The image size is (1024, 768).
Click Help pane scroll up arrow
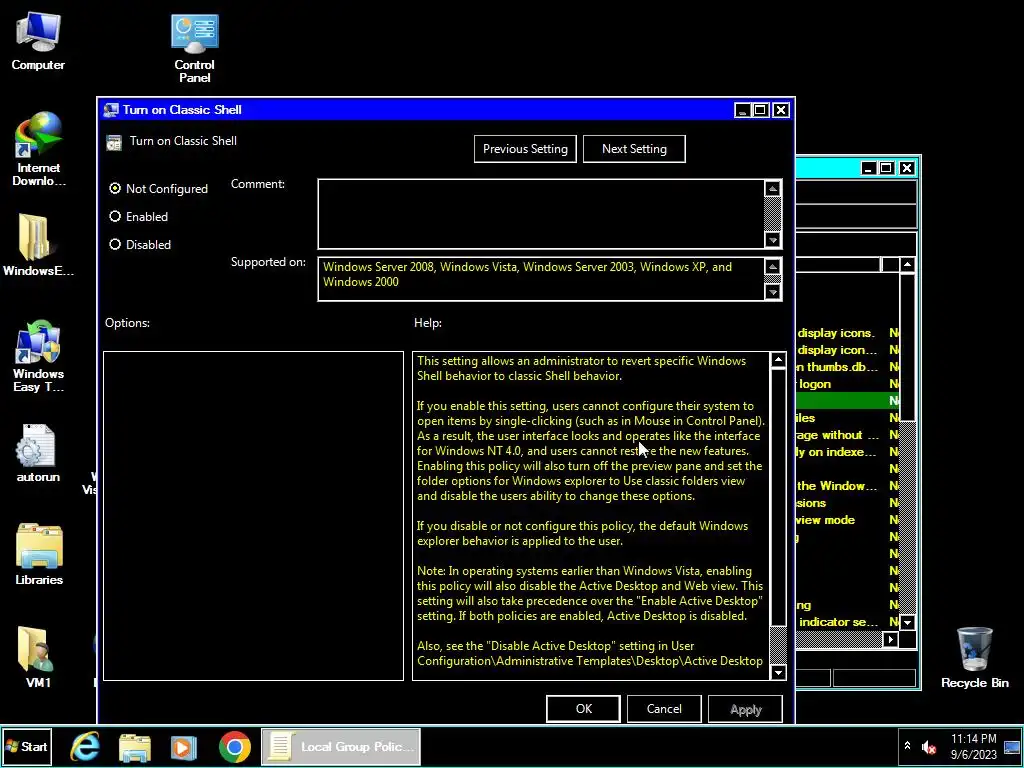click(x=778, y=360)
